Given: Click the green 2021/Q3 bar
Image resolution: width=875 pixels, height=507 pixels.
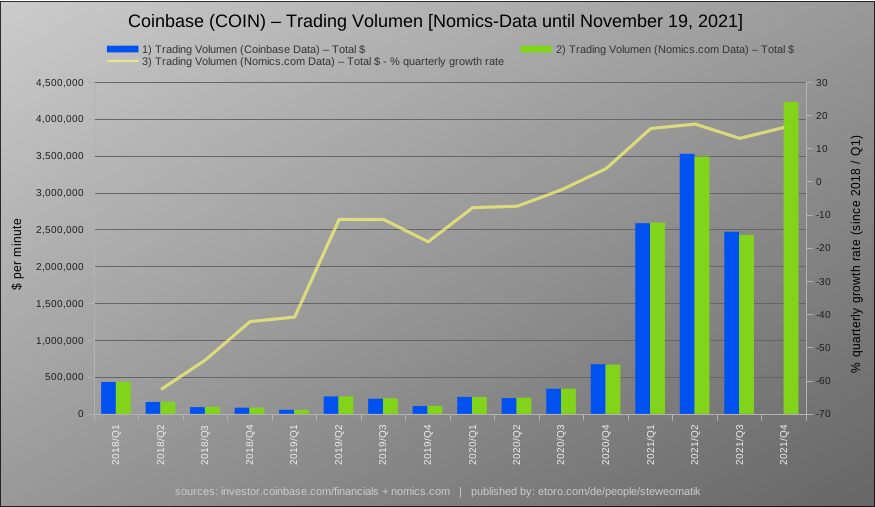Looking at the screenshot, I should [747, 324].
